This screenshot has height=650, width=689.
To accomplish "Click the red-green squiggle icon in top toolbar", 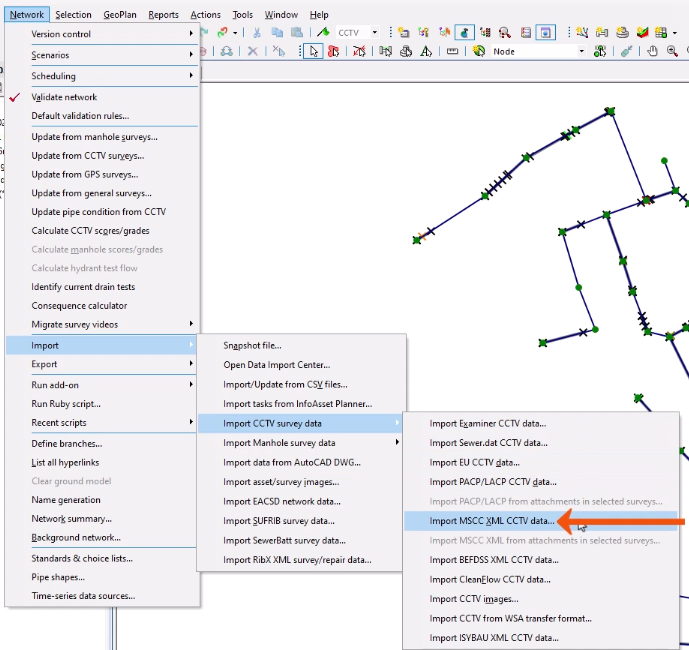I will pos(222,33).
